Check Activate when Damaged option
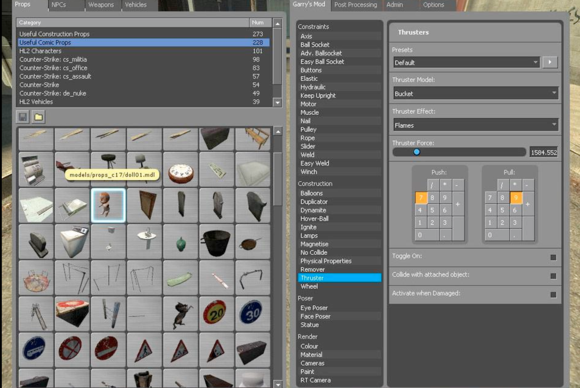The width and height of the screenshot is (580, 388). tap(553, 295)
